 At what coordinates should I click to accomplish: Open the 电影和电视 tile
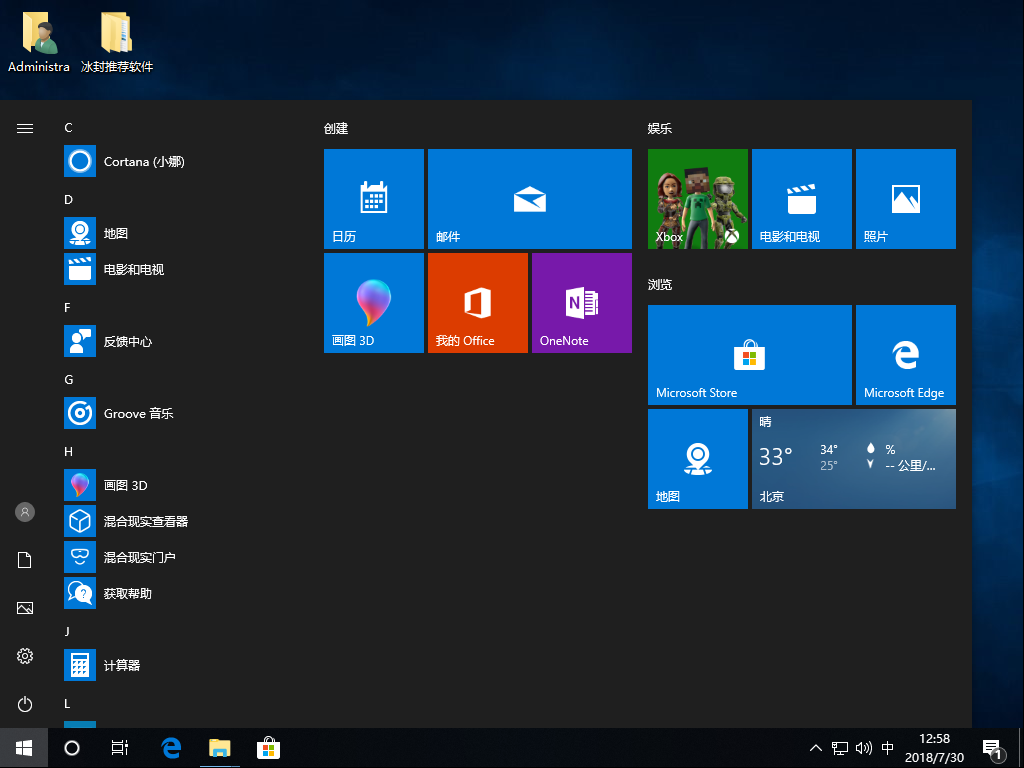tap(802, 199)
